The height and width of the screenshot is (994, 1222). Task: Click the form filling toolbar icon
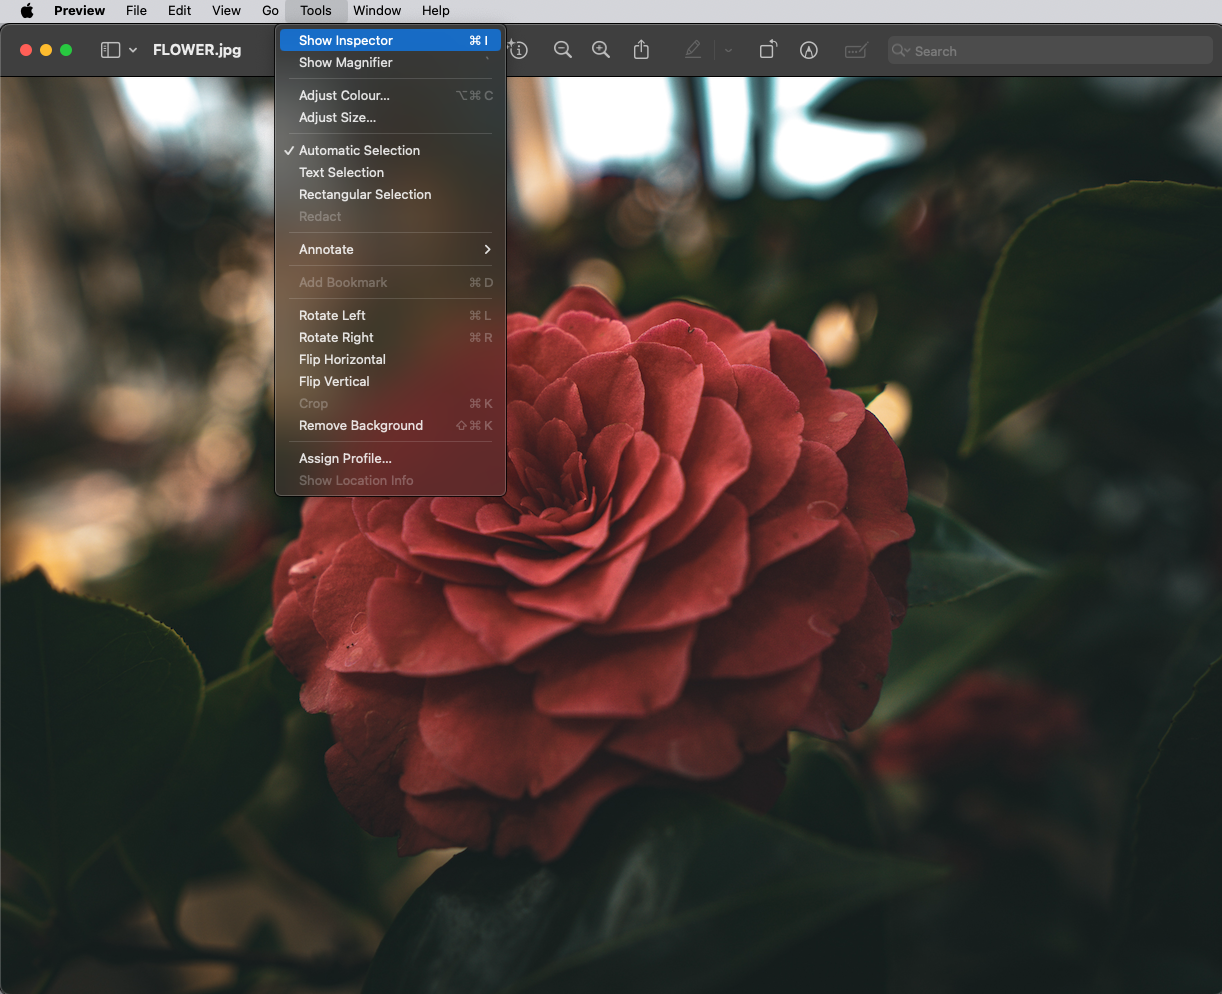tap(856, 50)
